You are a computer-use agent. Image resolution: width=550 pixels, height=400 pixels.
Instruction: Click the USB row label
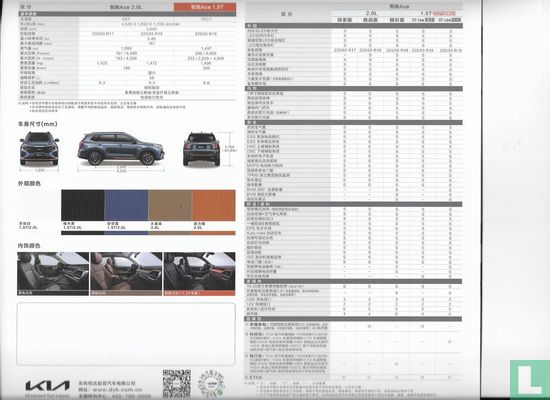point(259,299)
